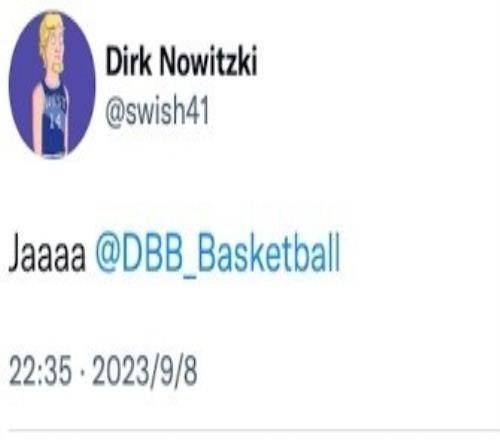Click the blue jersey in the profile picture

[54, 118]
